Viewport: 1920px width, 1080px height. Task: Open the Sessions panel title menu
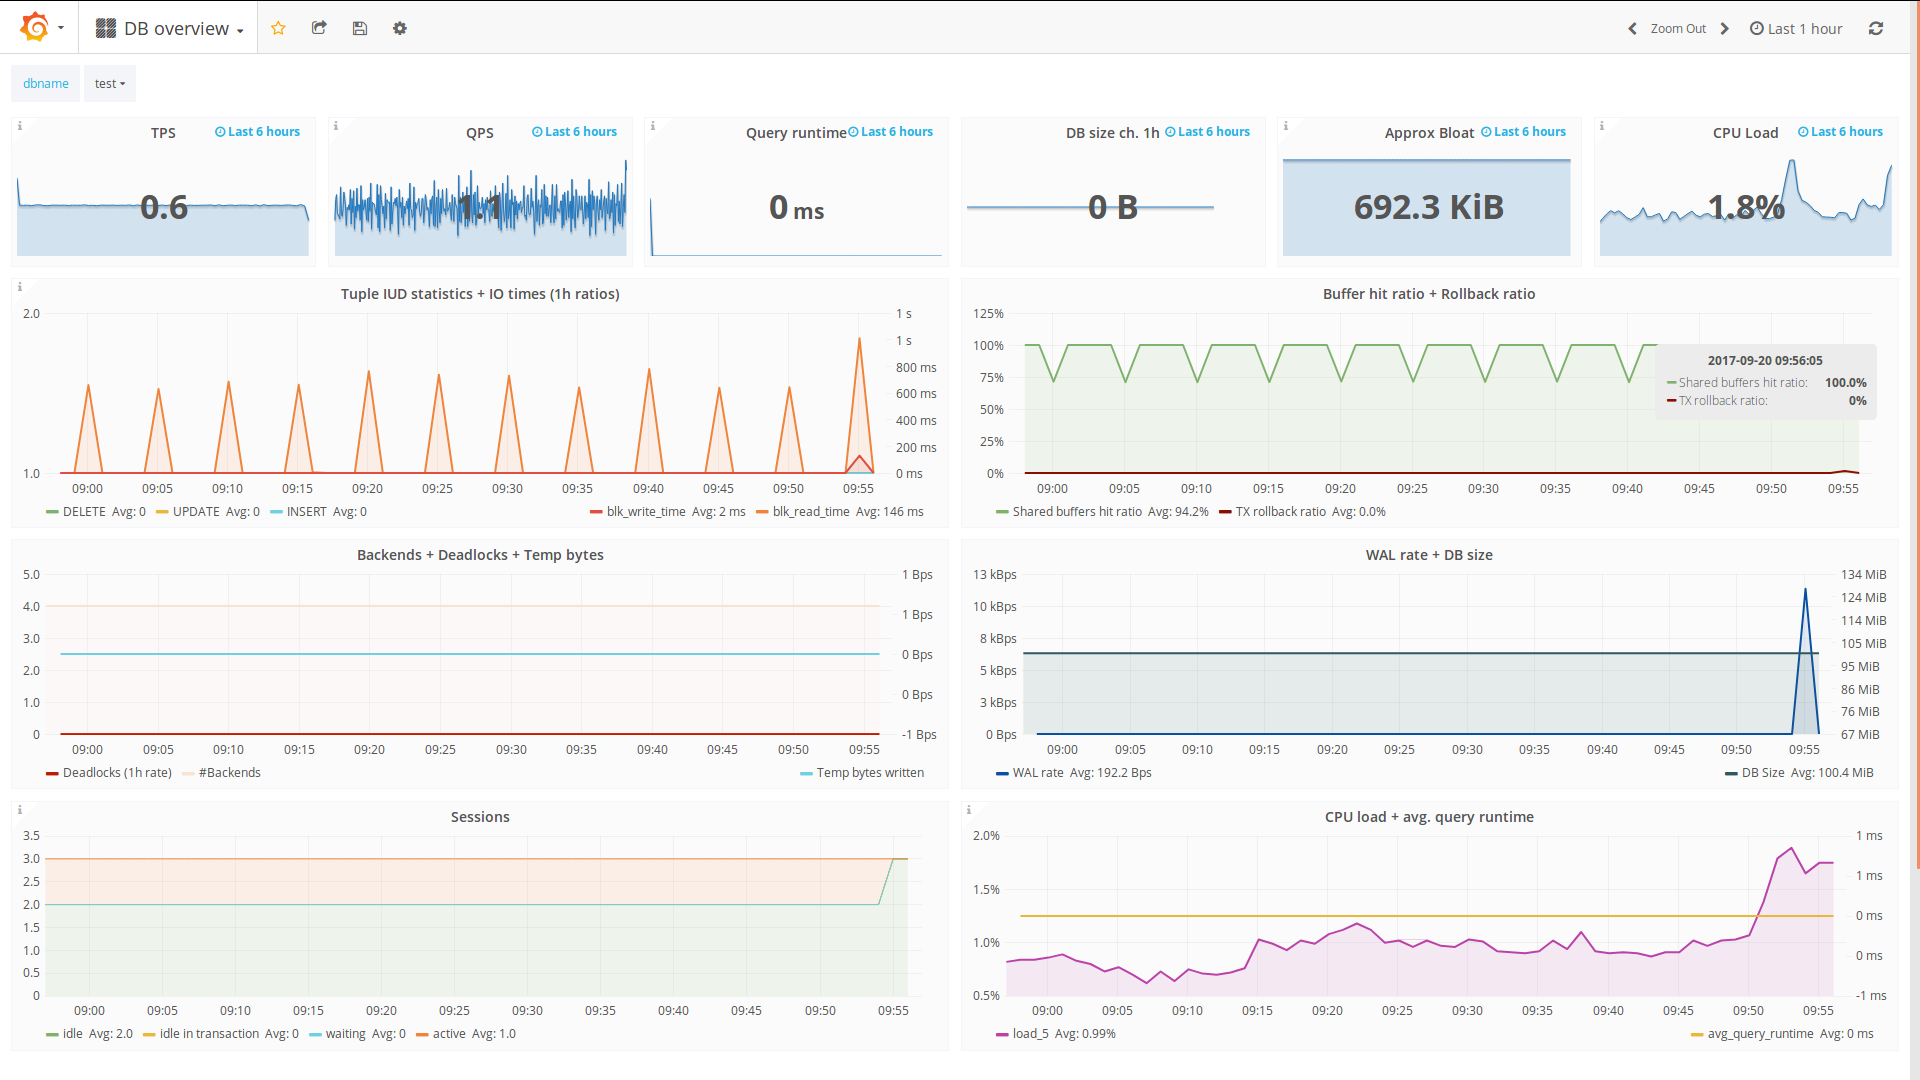click(x=480, y=817)
